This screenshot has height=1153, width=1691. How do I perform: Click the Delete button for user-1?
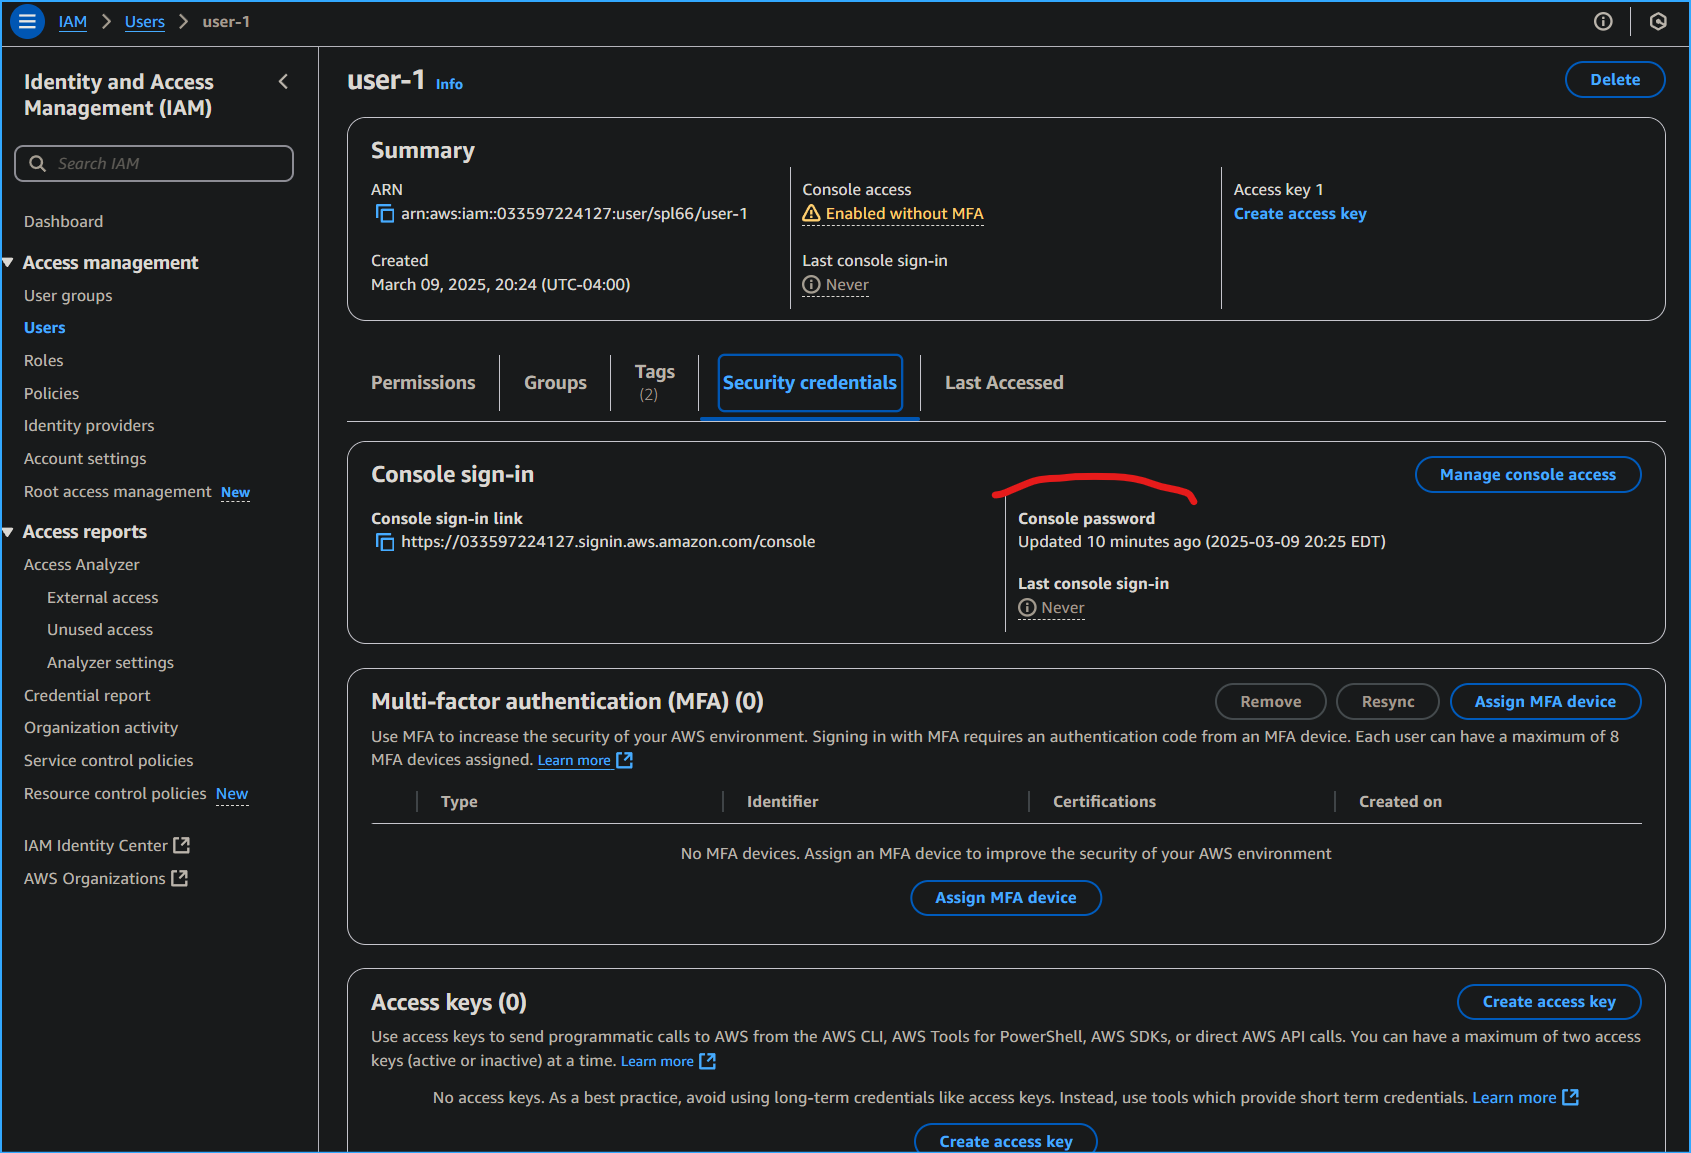tap(1614, 79)
